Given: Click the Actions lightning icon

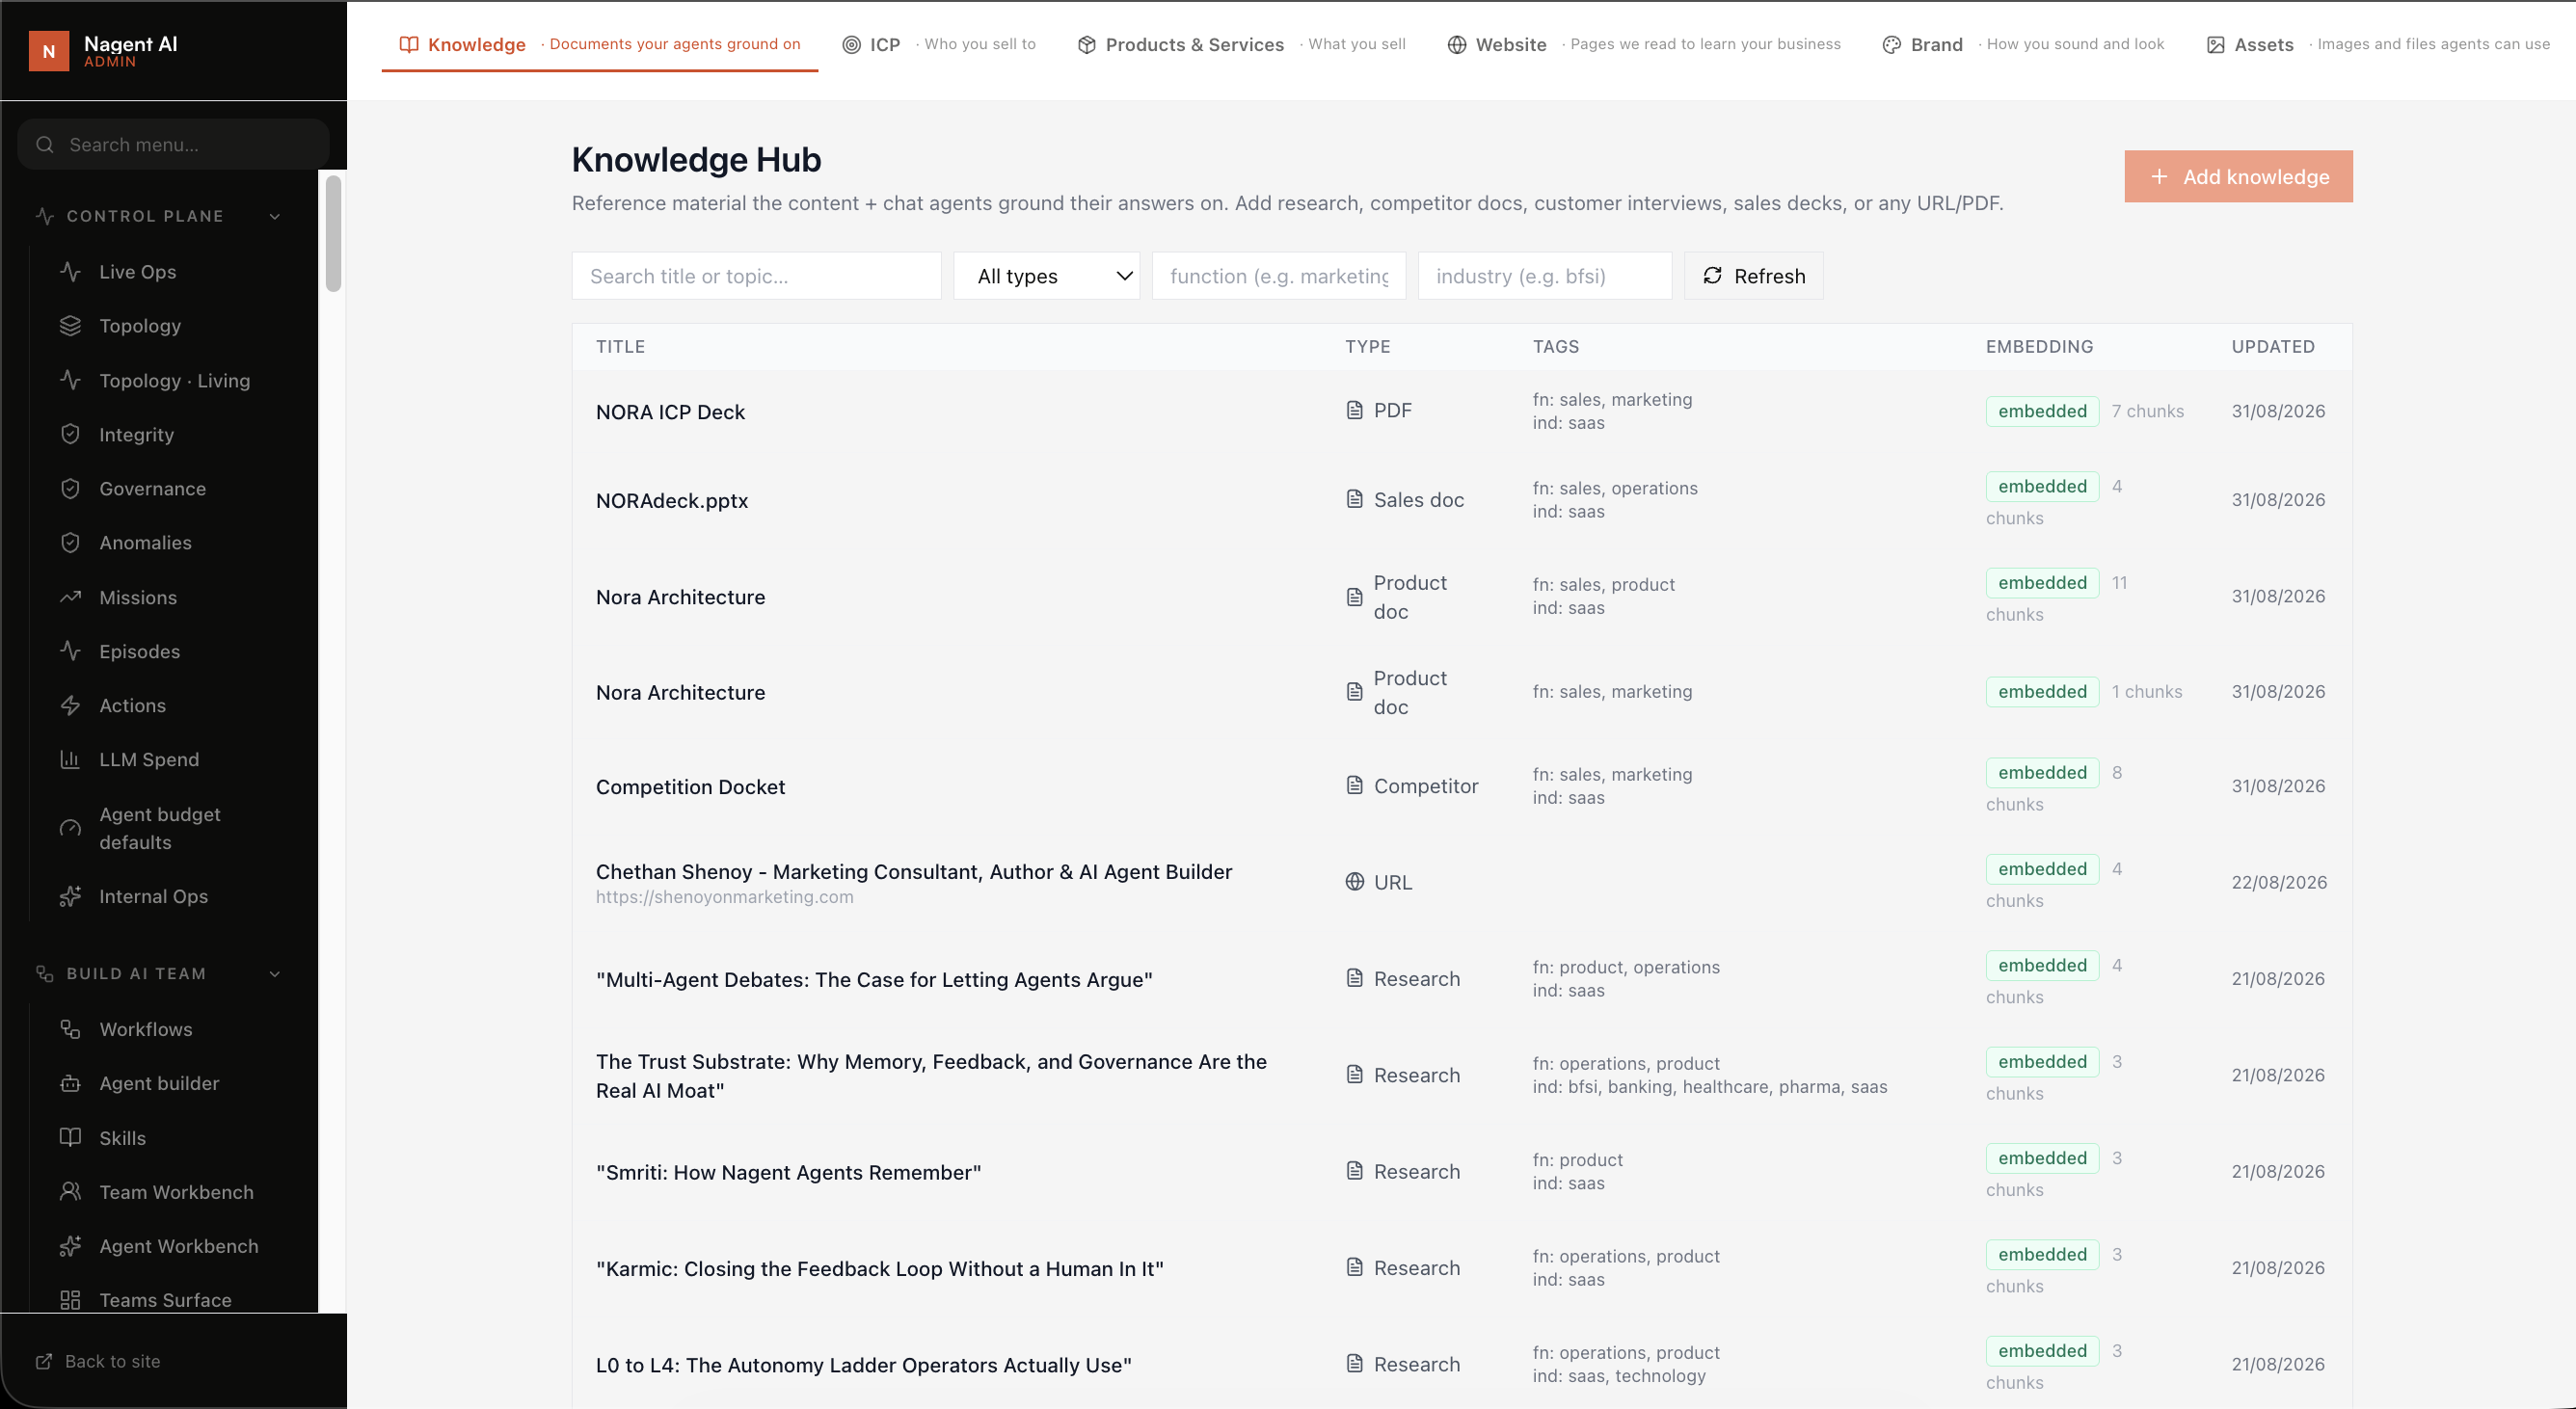Looking at the screenshot, I should [x=70, y=705].
